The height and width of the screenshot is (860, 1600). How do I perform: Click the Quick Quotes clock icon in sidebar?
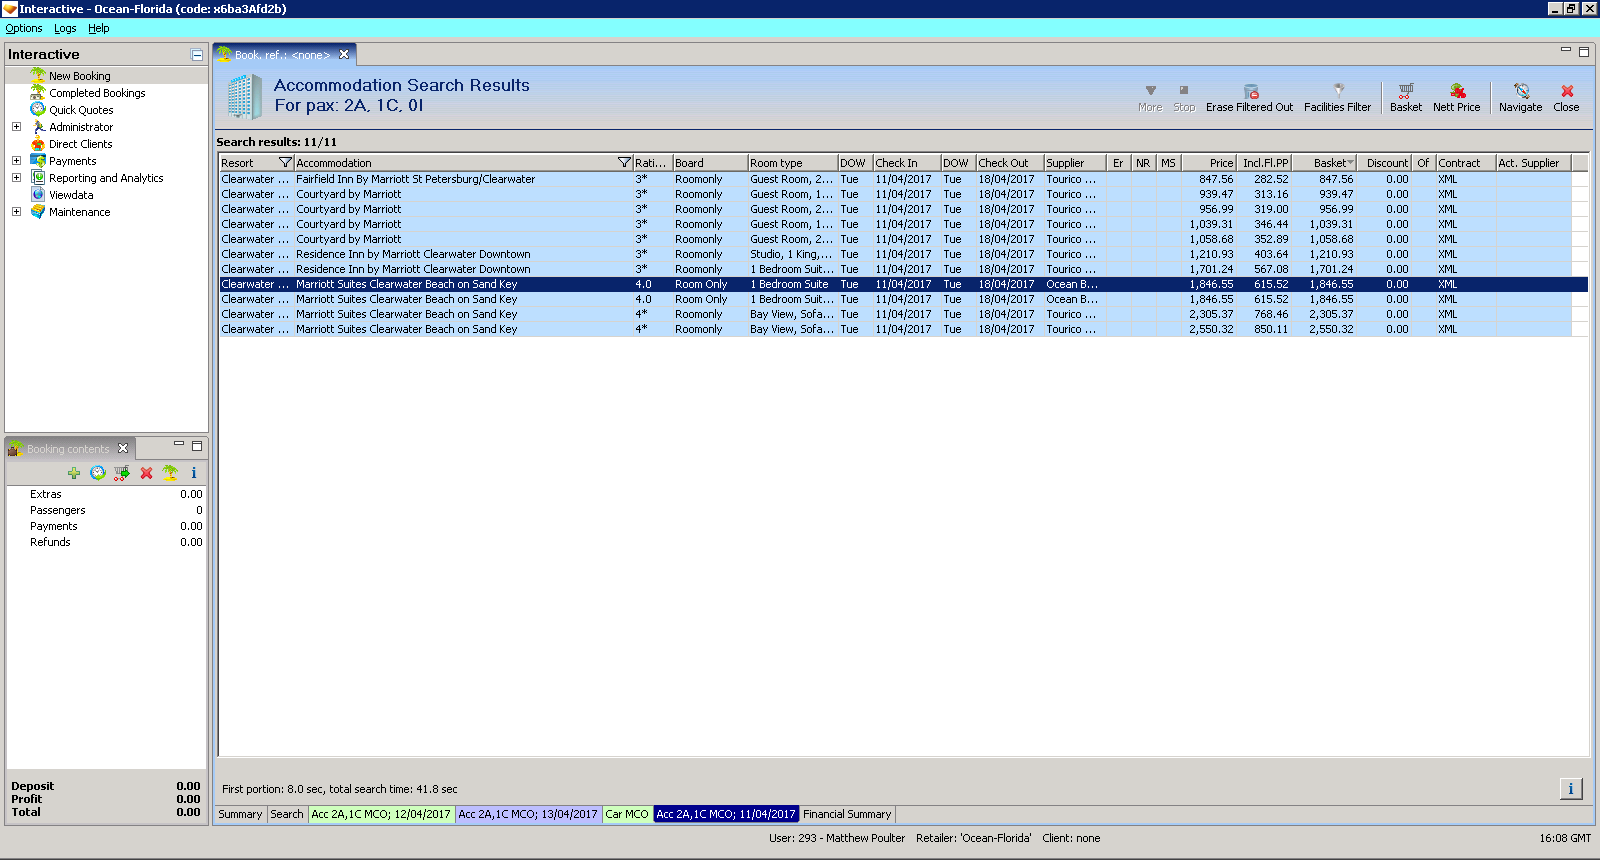tap(38, 109)
